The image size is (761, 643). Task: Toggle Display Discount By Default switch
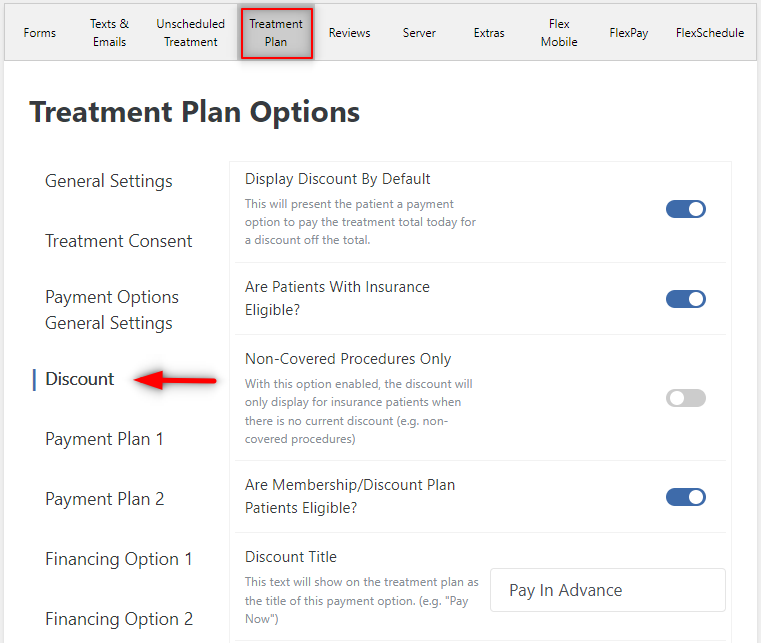685,209
